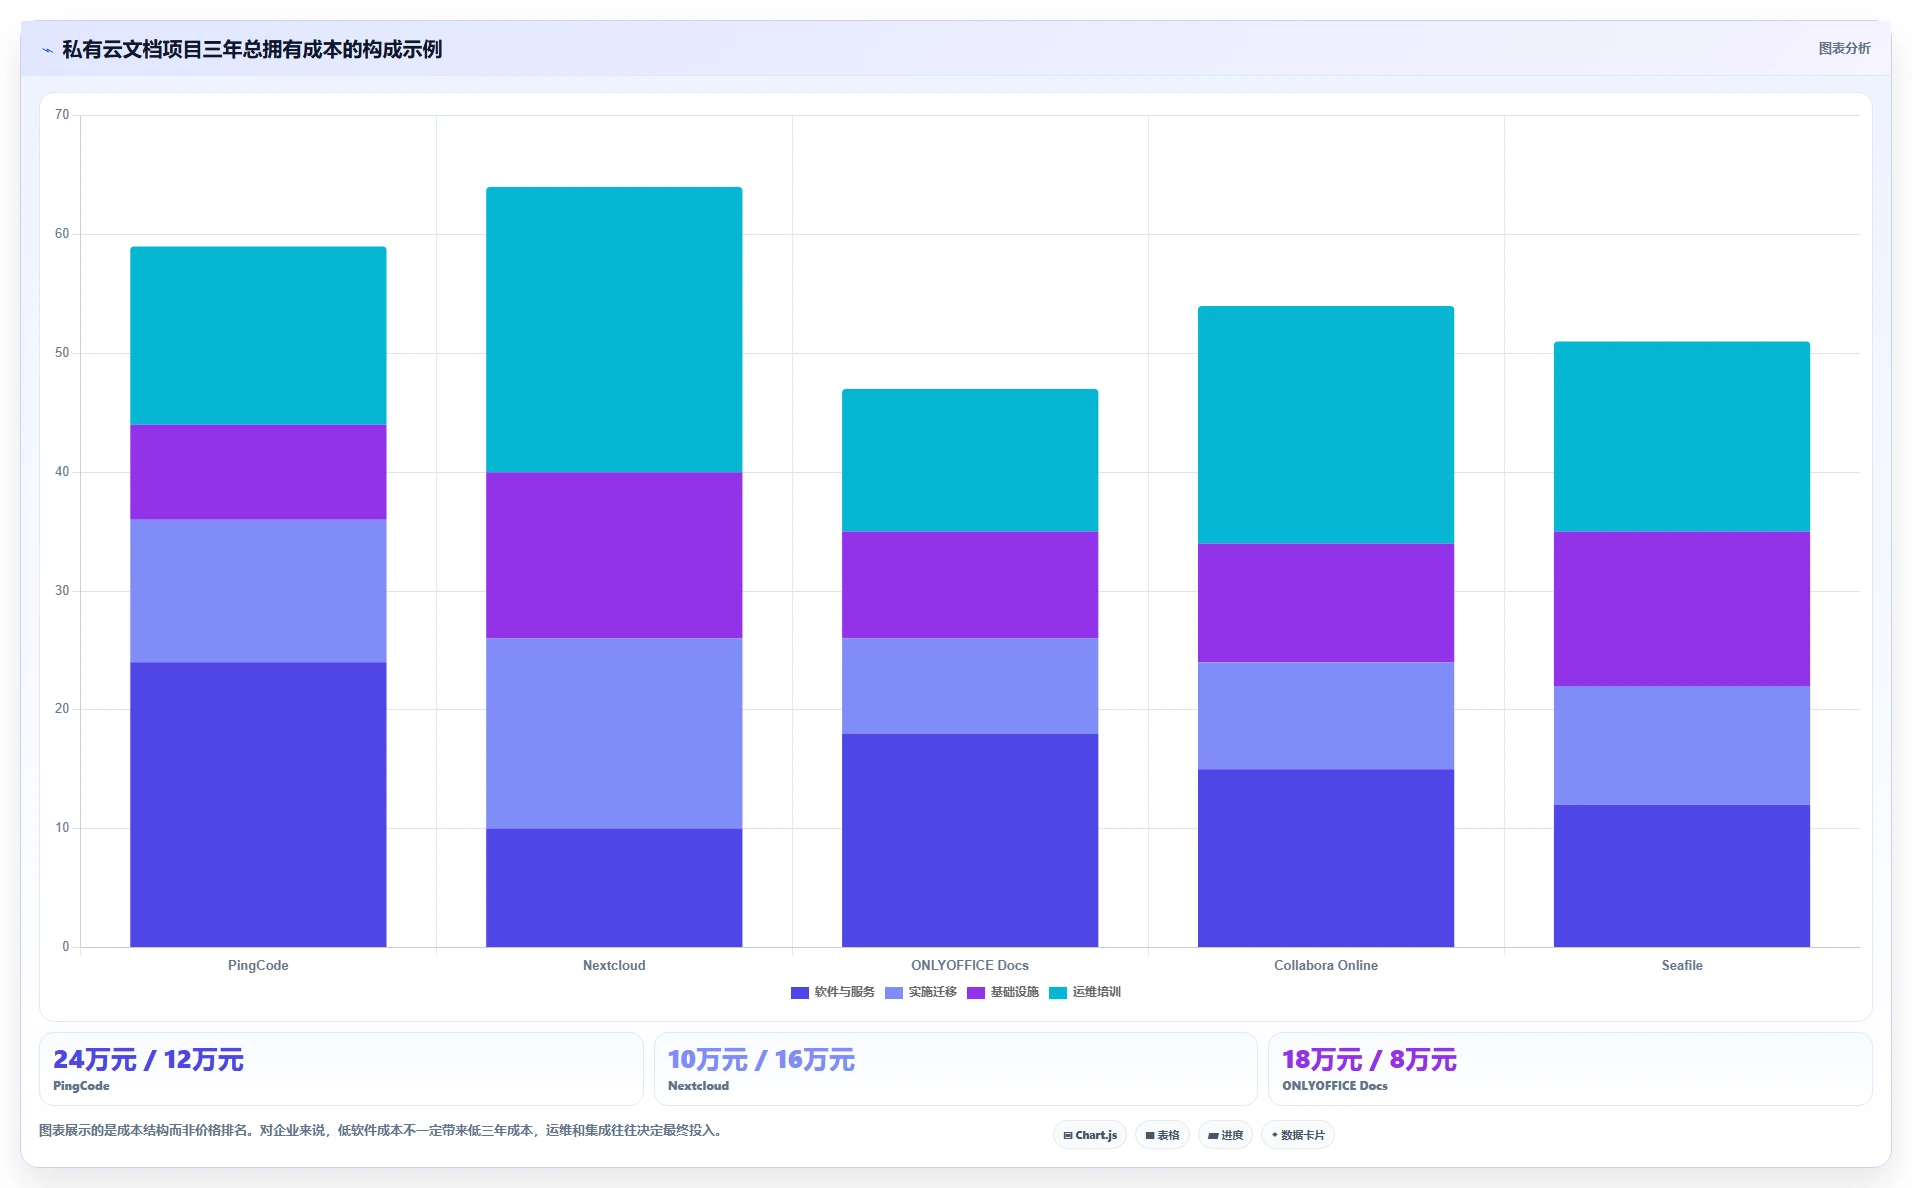Click the y-axis tick label 60
This screenshot has height=1188, width=1912.
[62, 234]
